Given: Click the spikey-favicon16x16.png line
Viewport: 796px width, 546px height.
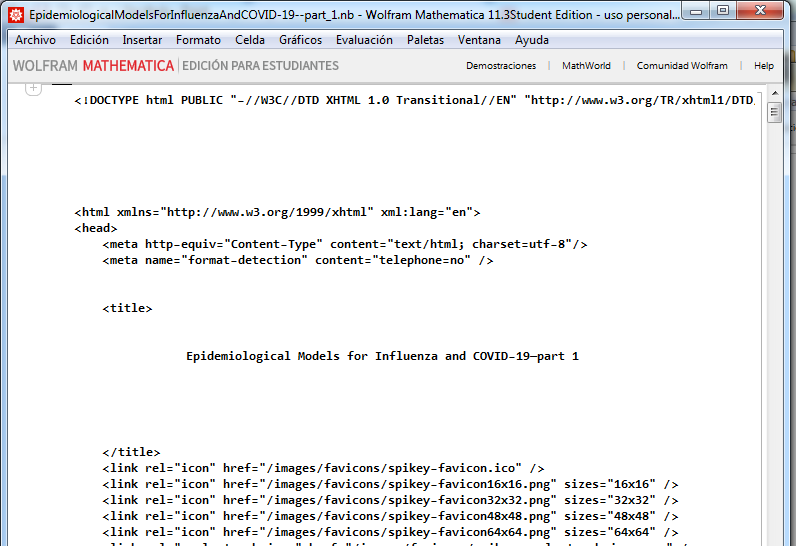Looking at the screenshot, I should coord(390,484).
